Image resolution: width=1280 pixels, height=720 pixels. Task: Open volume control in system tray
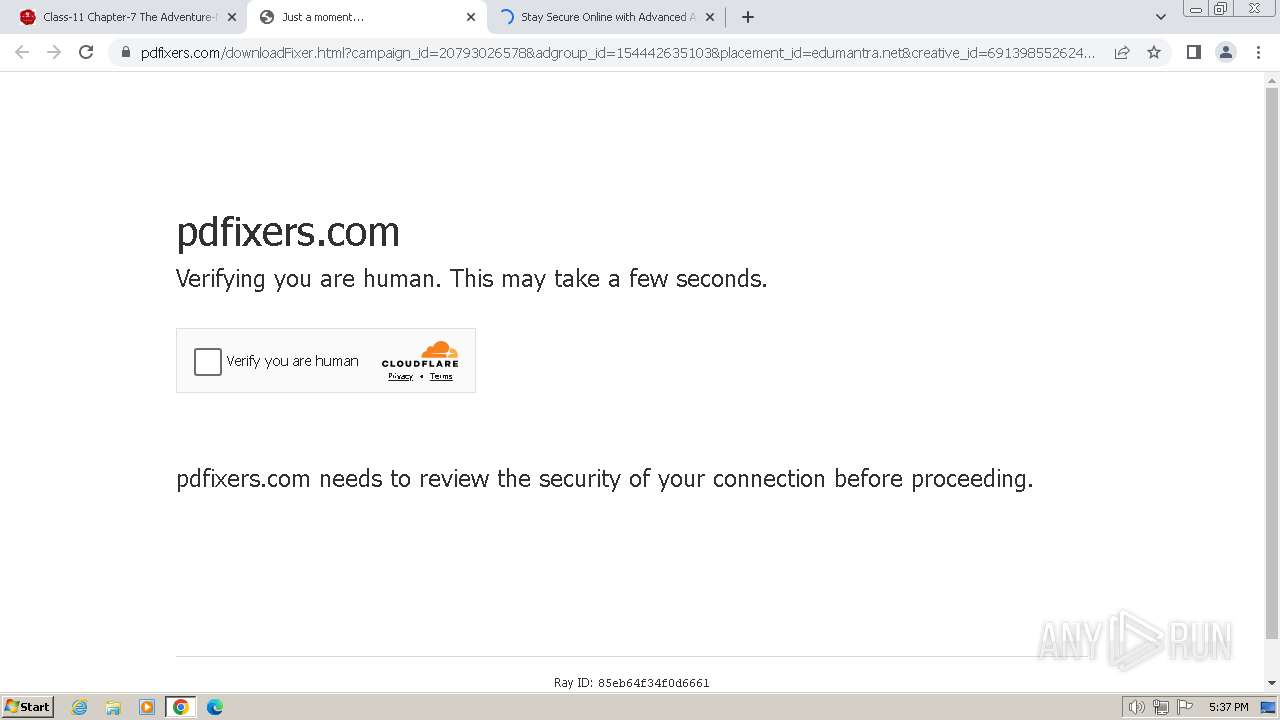tap(1136, 707)
